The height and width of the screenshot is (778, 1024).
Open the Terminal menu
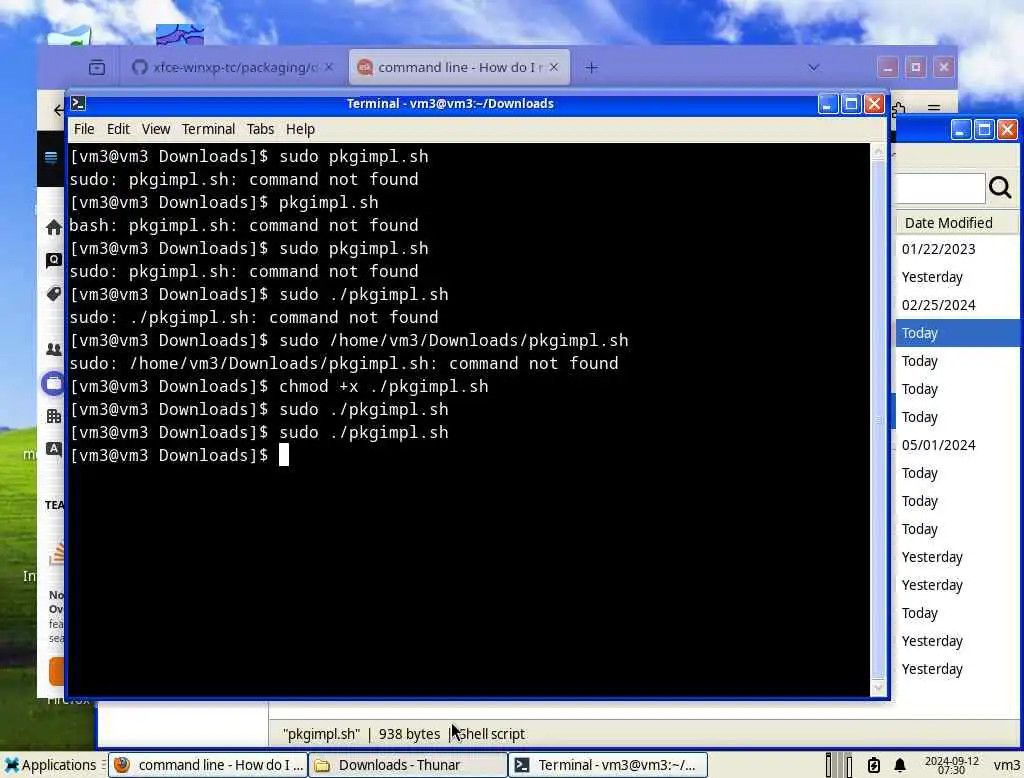point(208,129)
